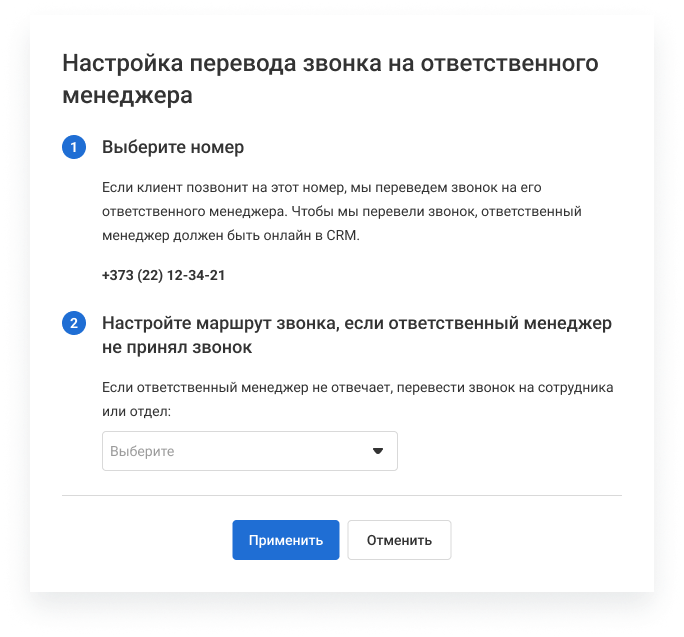
Task: Click the word "менеджера" in the dialog title
Action: coord(127,95)
